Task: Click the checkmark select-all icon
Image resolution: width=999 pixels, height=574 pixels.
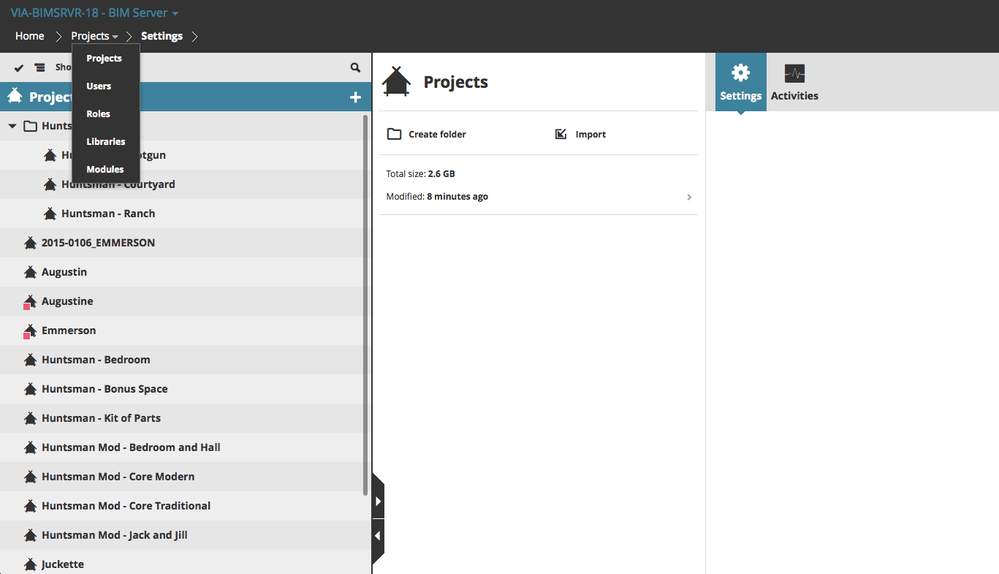Action: tap(18, 68)
